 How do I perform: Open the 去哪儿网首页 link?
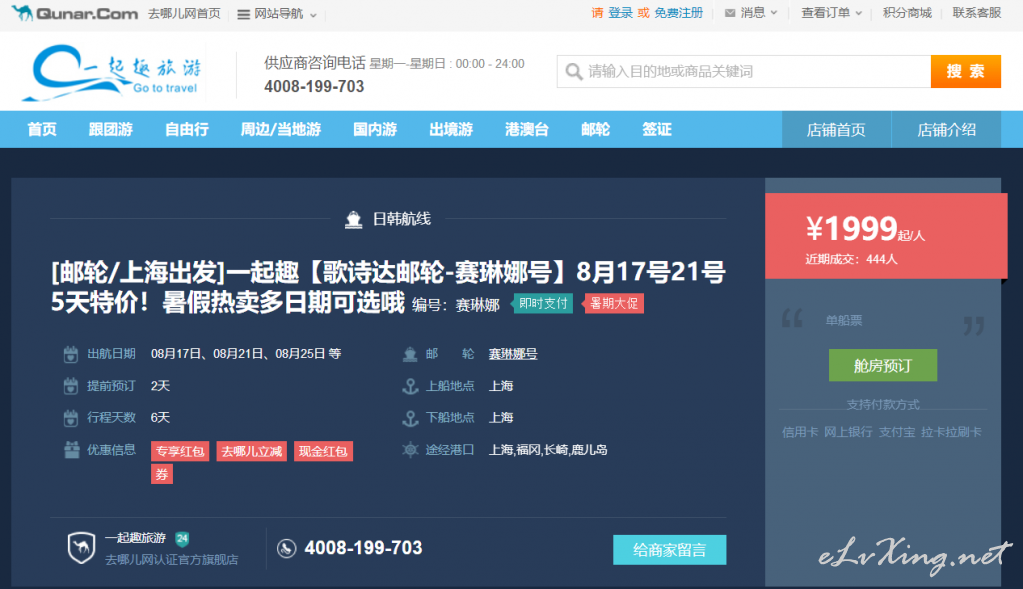coord(184,14)
